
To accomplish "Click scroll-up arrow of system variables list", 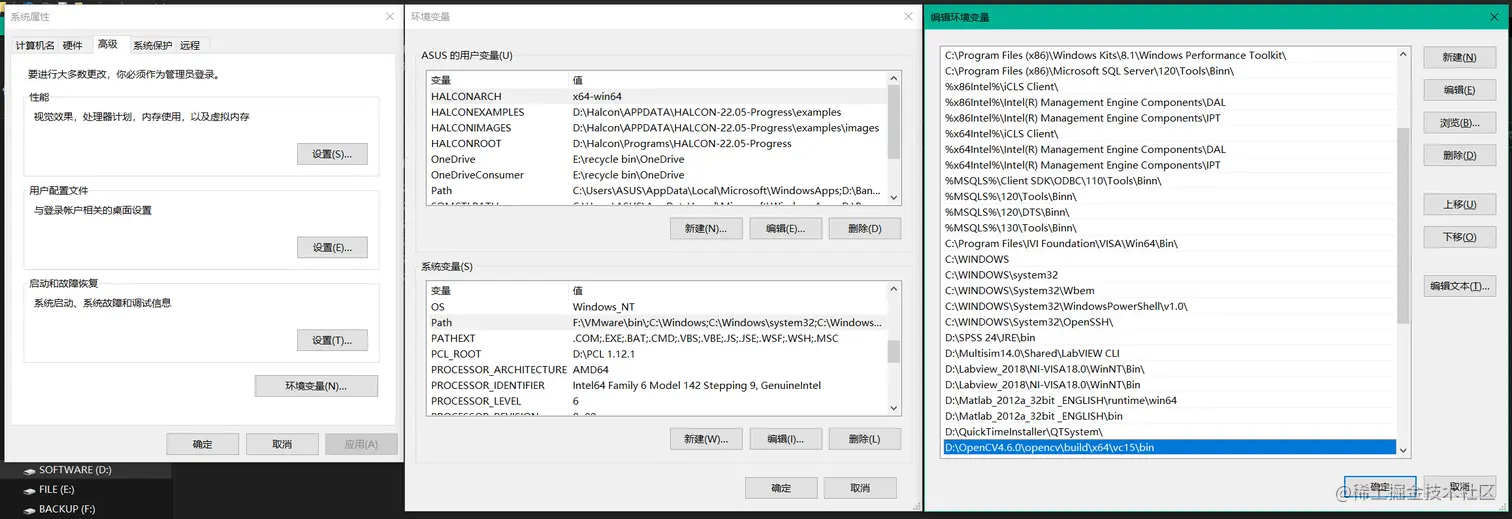I will (x=894, y=289).
